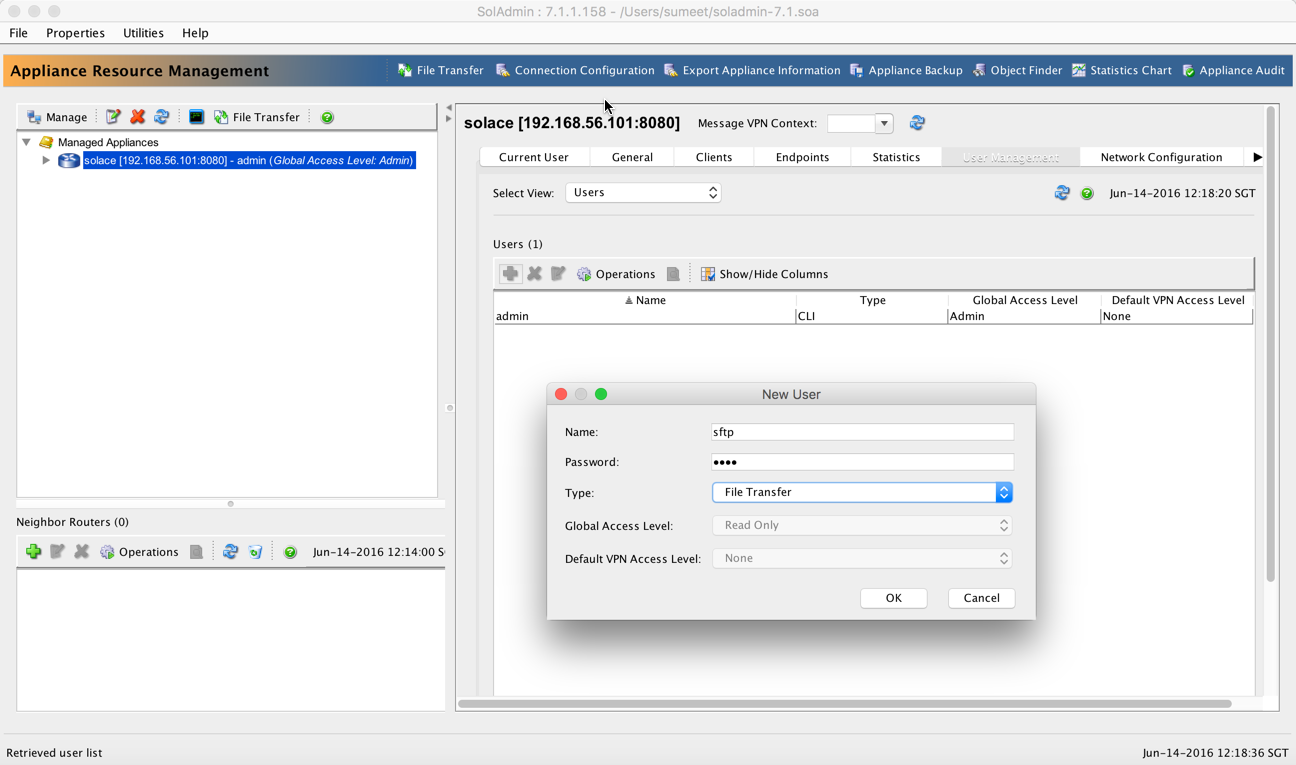Click add user plus icon in Users toolbar

[x=510, y=274]
